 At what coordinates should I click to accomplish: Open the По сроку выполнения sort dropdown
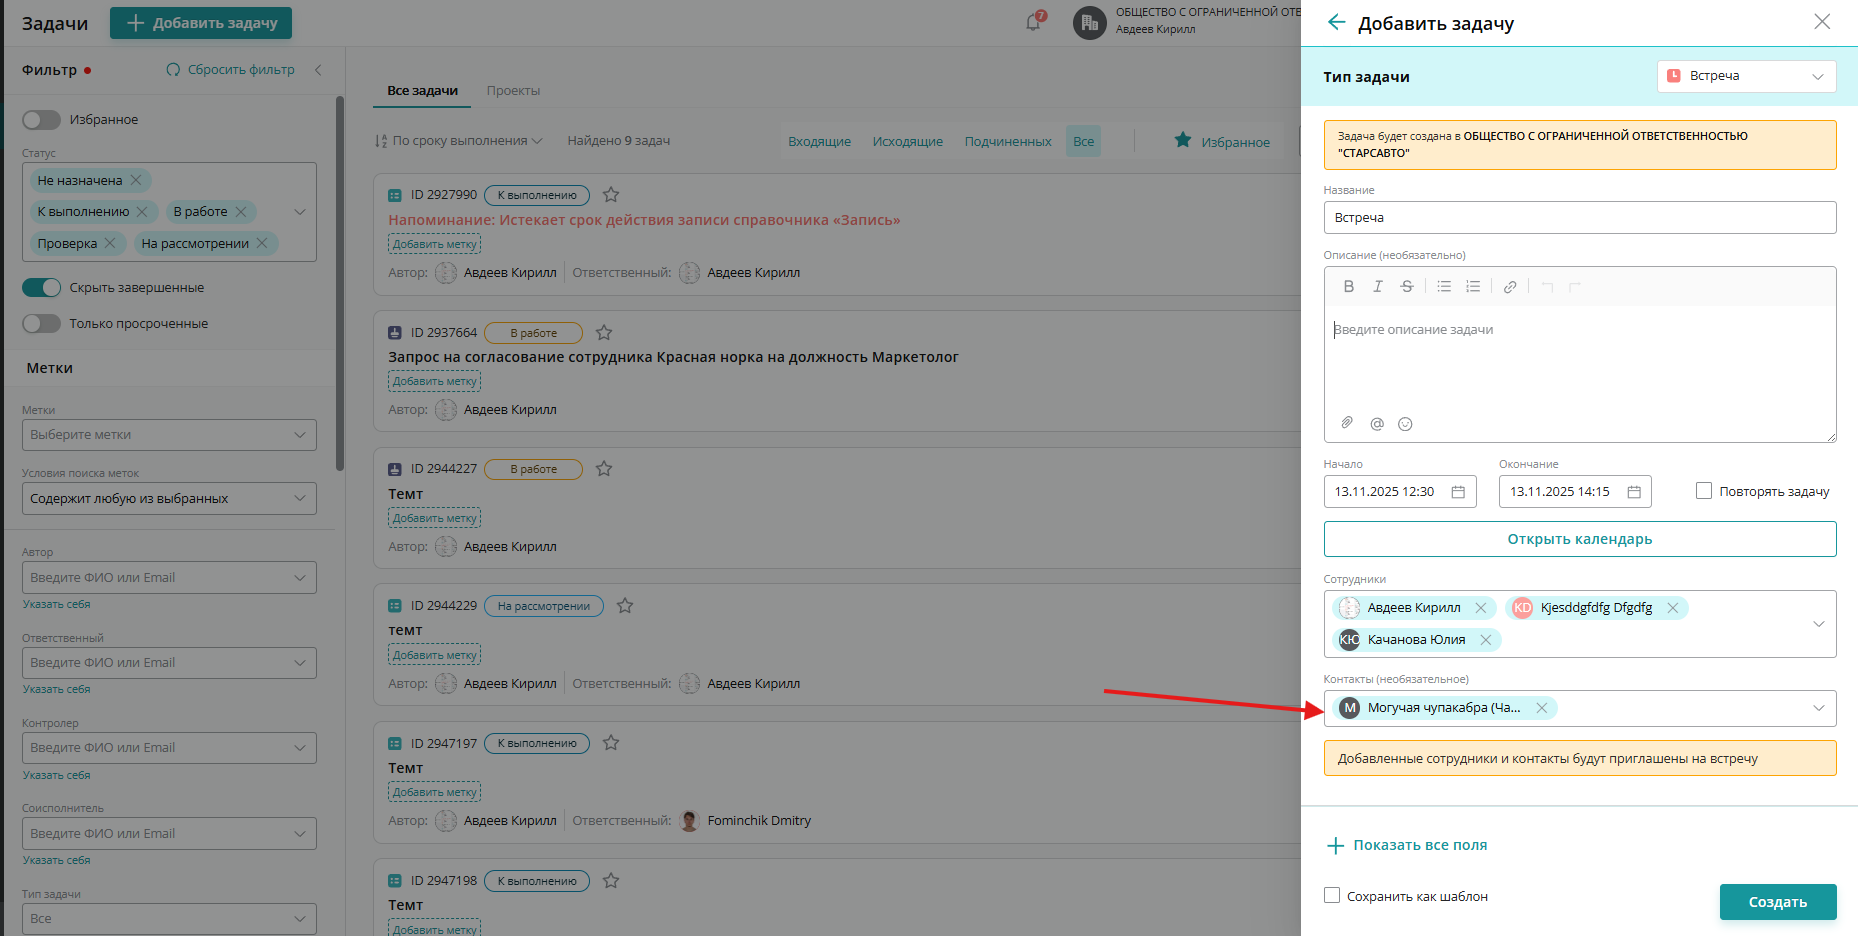[459, 141]
